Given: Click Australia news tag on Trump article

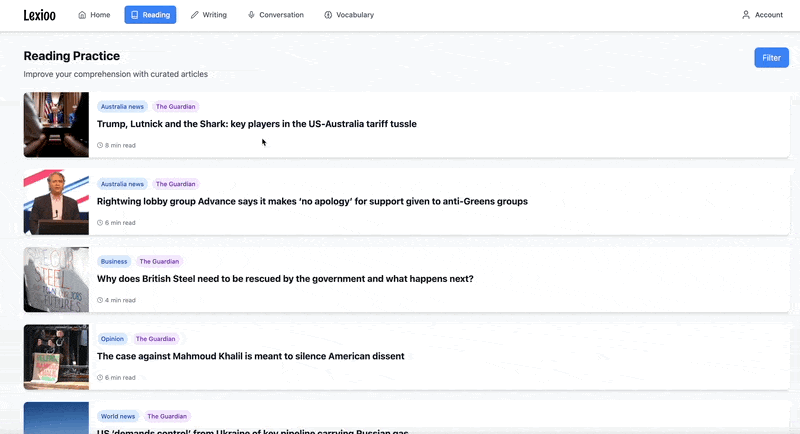Looking at the screenshot, I should 122,107.
